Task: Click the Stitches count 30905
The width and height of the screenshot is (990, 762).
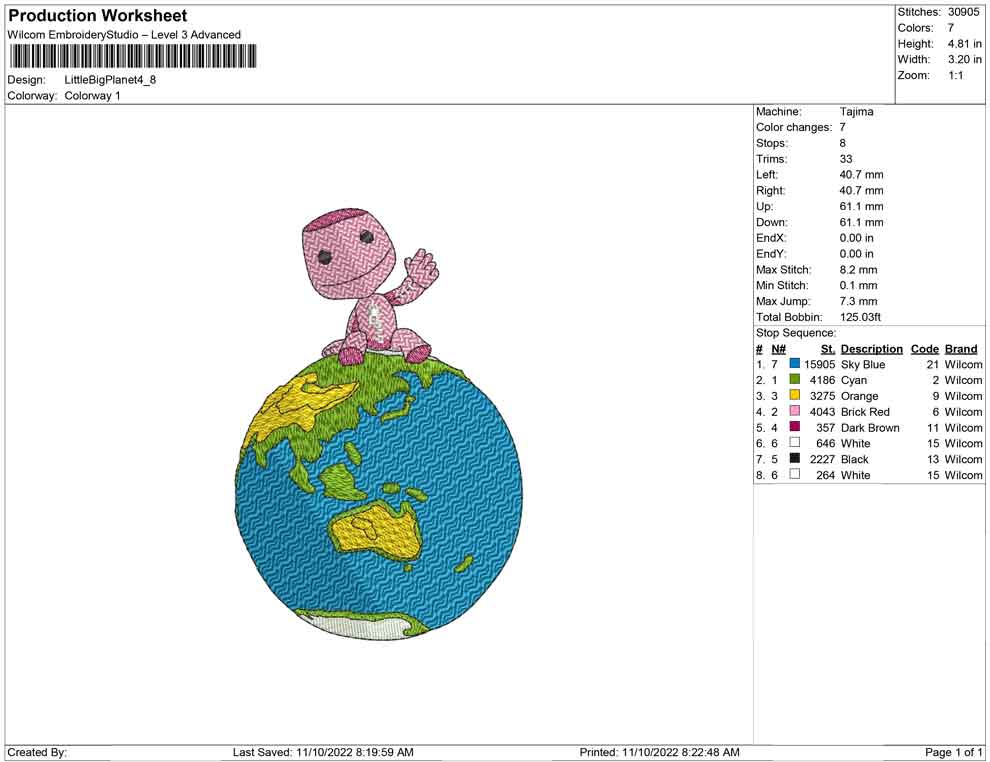Action: 963,12
